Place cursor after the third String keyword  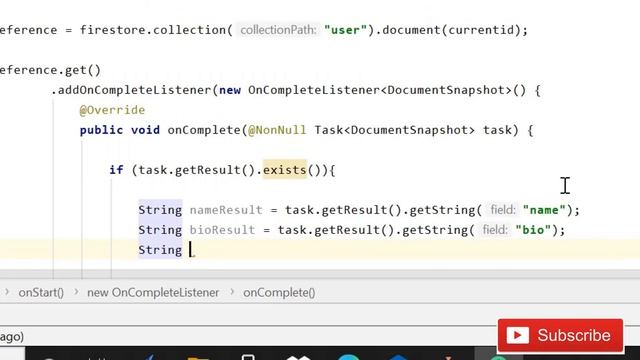pyautogui.click(x=190, y=250)
